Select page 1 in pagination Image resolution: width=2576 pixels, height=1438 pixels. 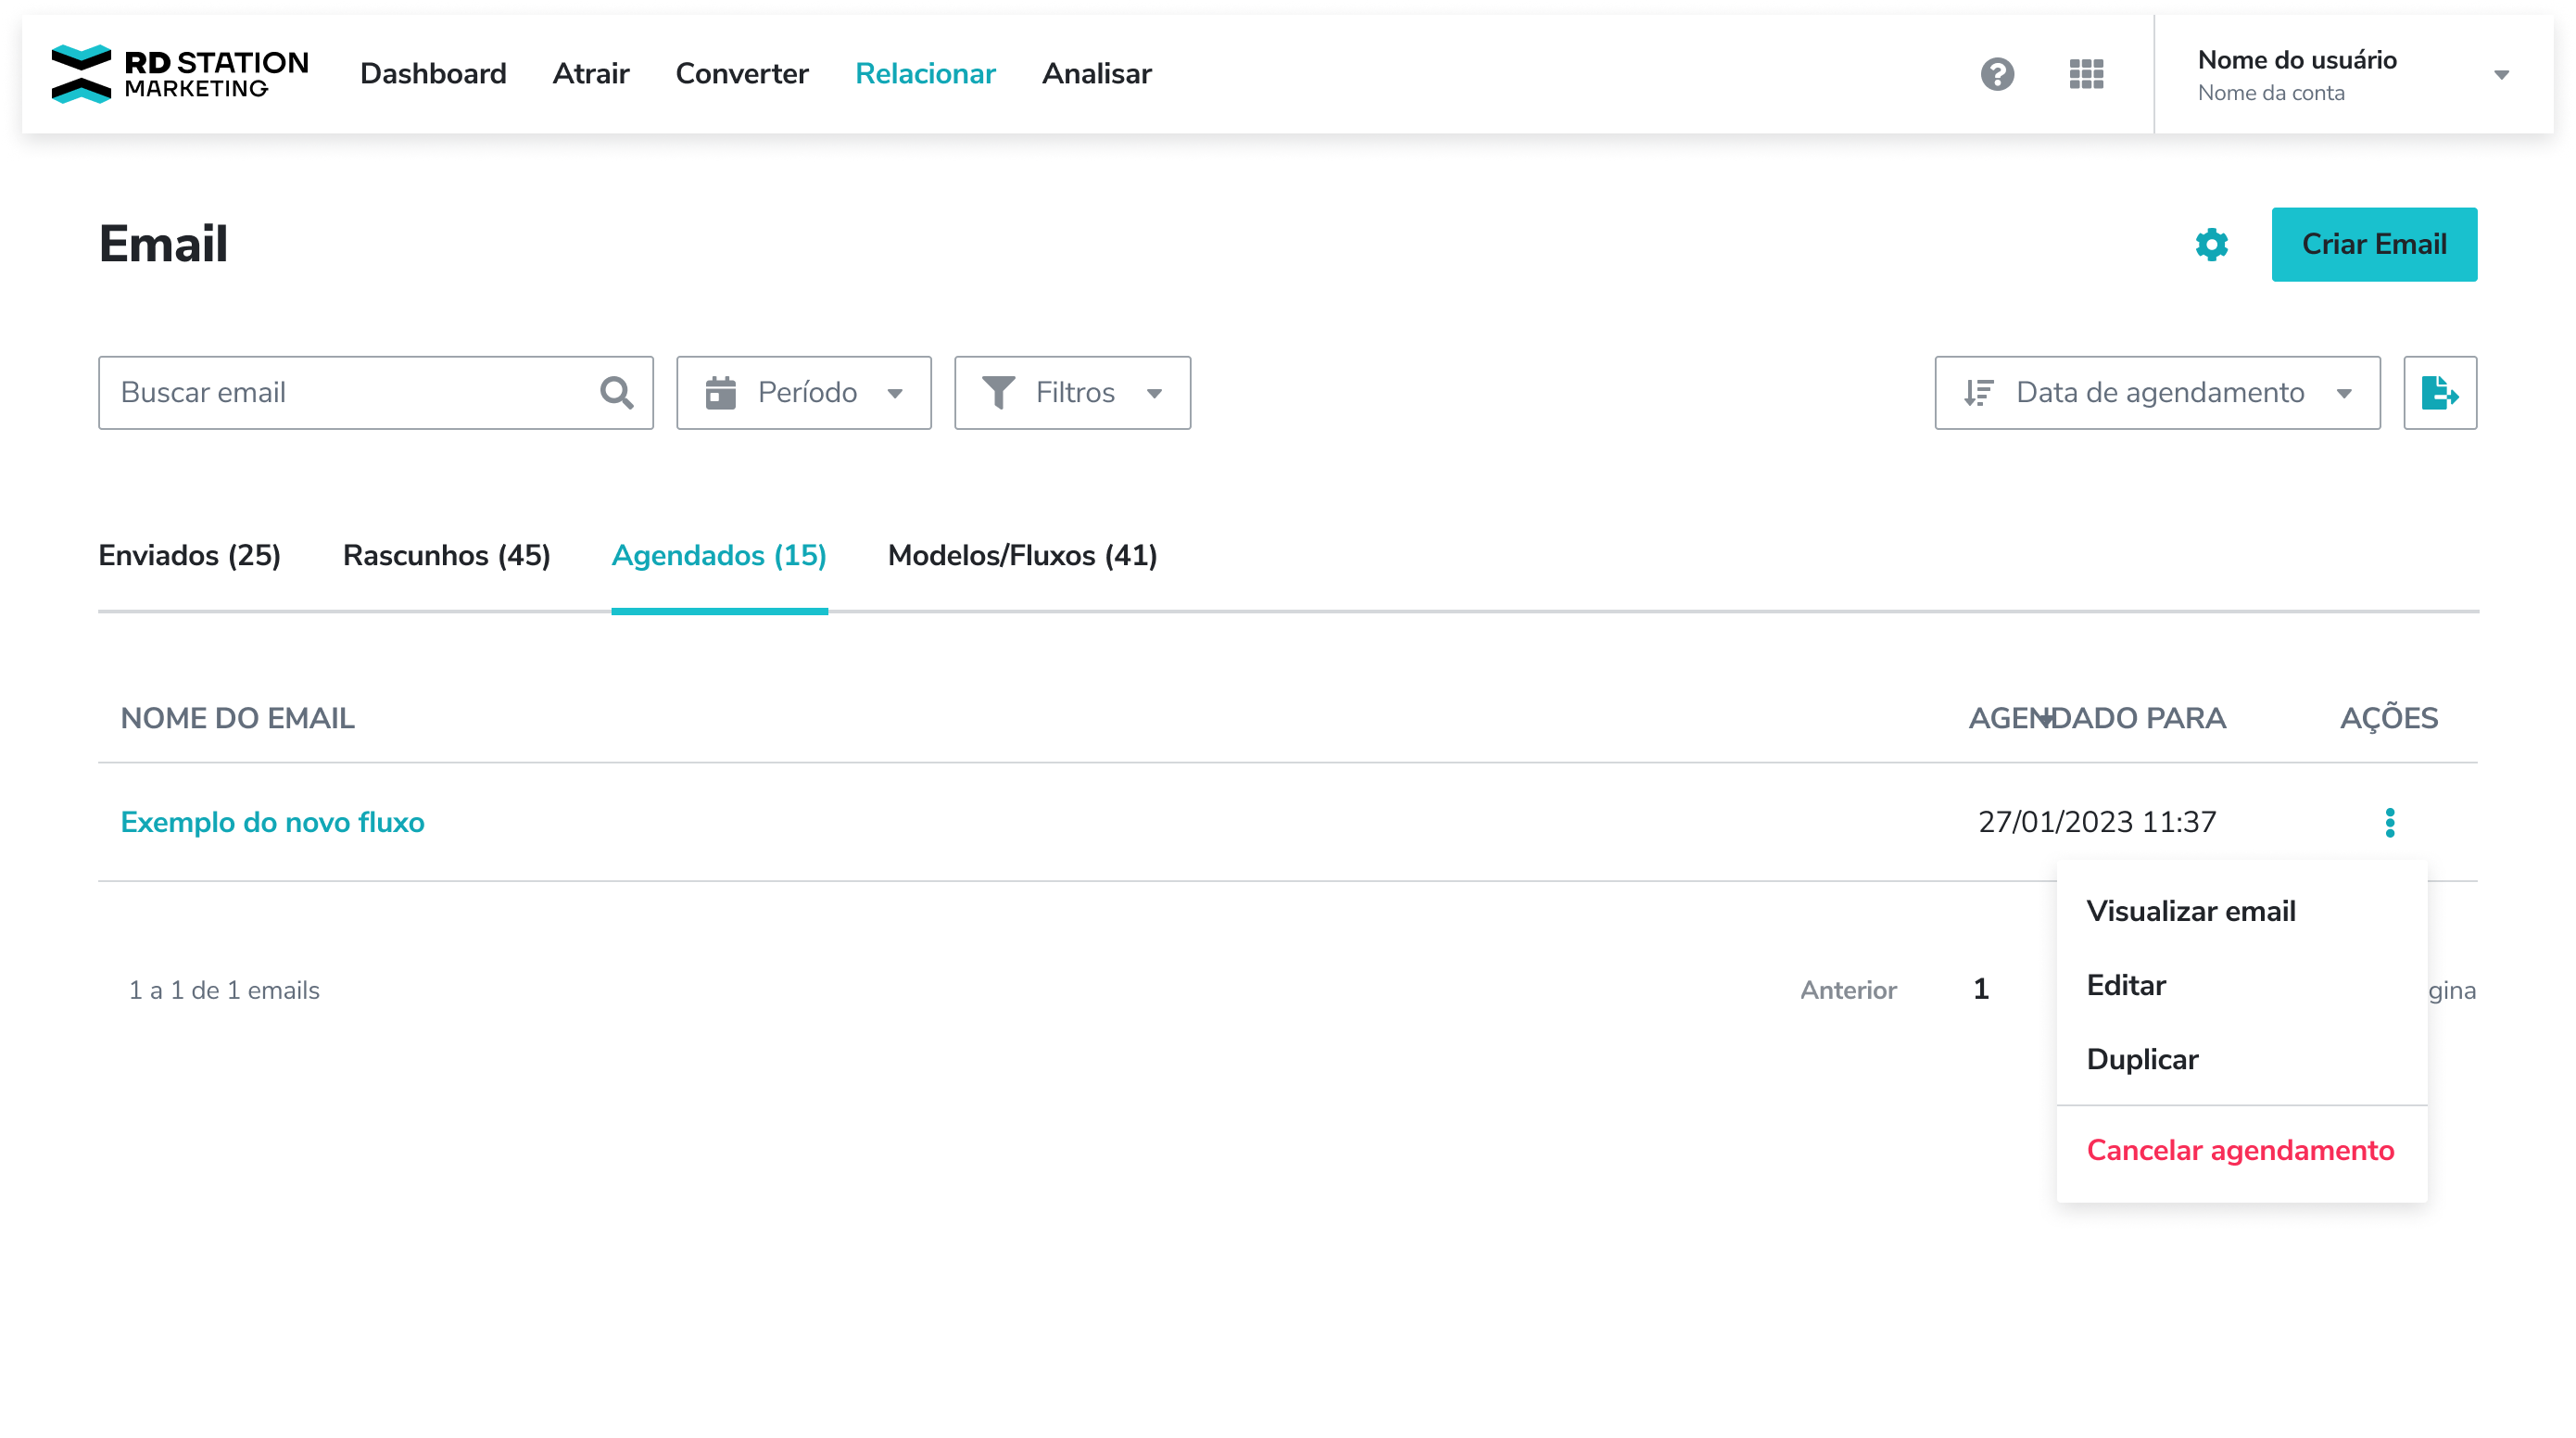tap(1980, 990)
